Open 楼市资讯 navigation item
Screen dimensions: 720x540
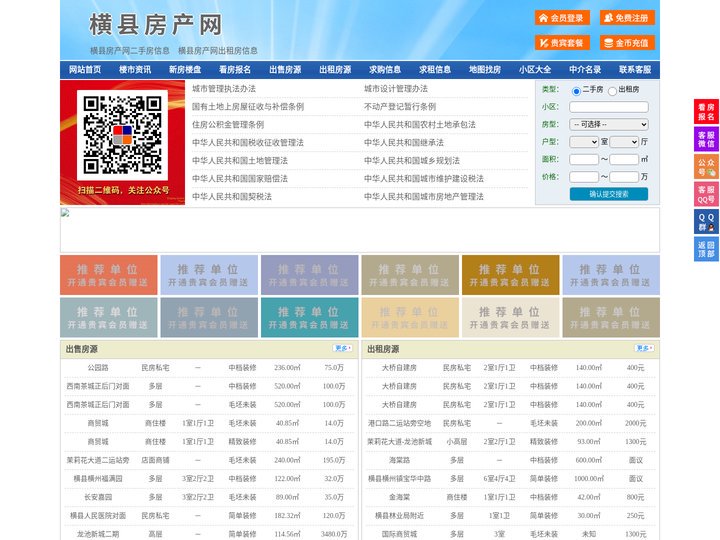[135, 70]
